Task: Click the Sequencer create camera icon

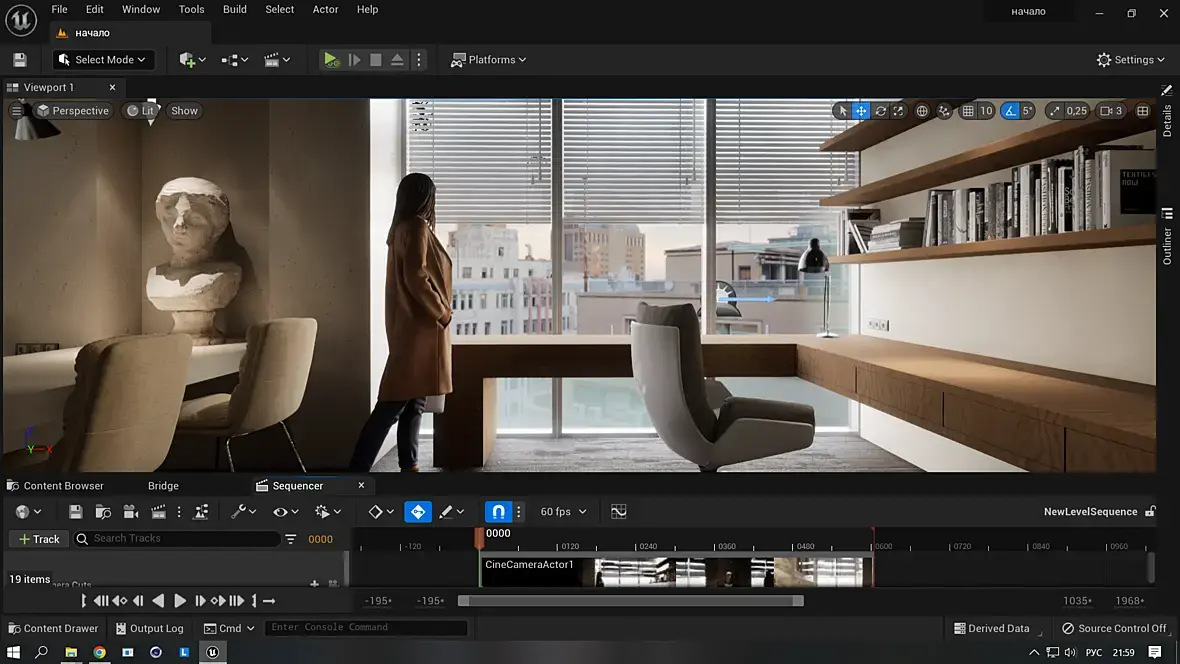Action: [x=130, y=512]
